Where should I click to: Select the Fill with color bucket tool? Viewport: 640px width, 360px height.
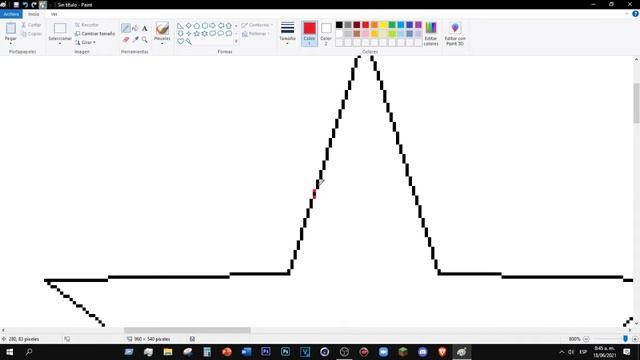135,28
